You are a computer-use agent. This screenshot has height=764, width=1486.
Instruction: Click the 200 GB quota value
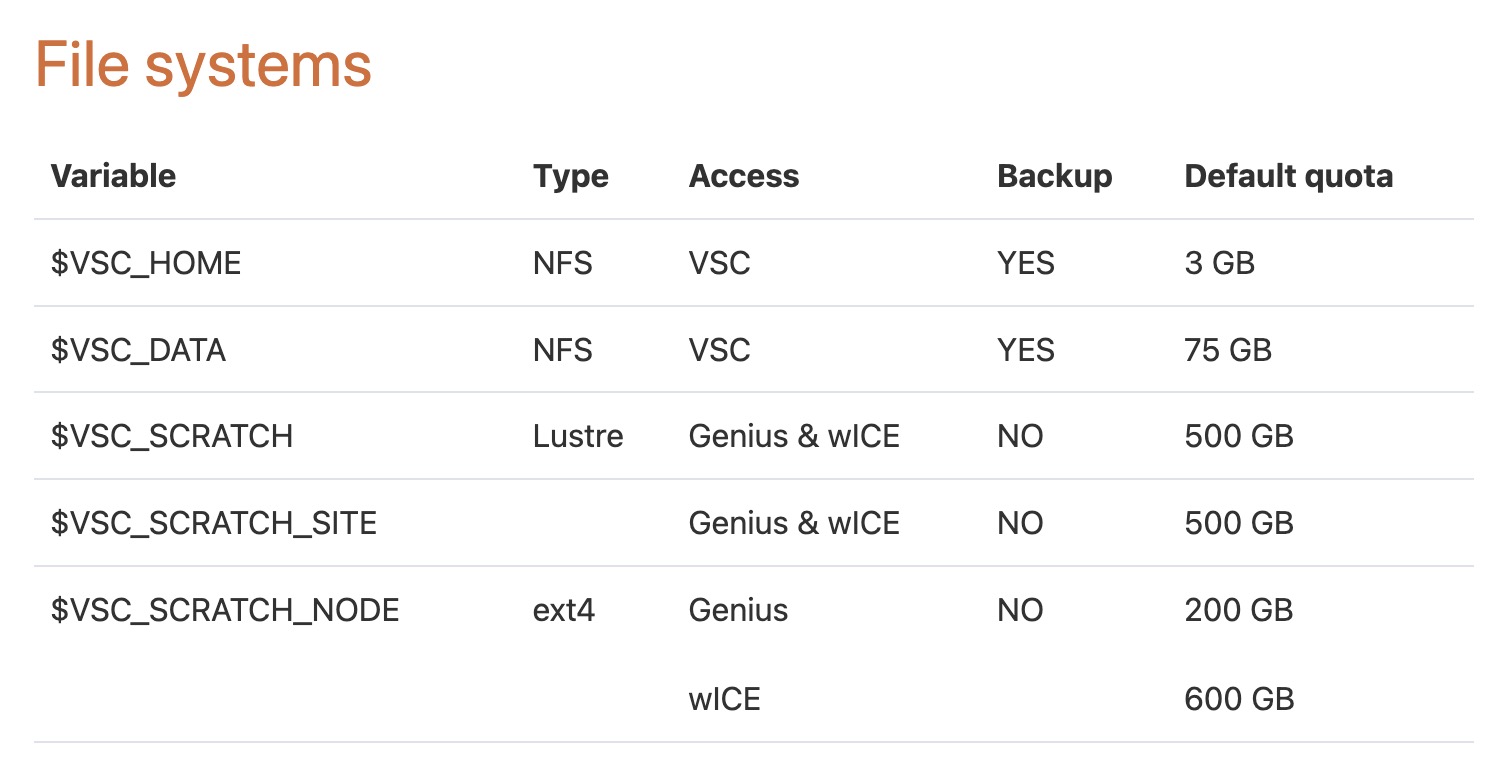[1239, 610]
